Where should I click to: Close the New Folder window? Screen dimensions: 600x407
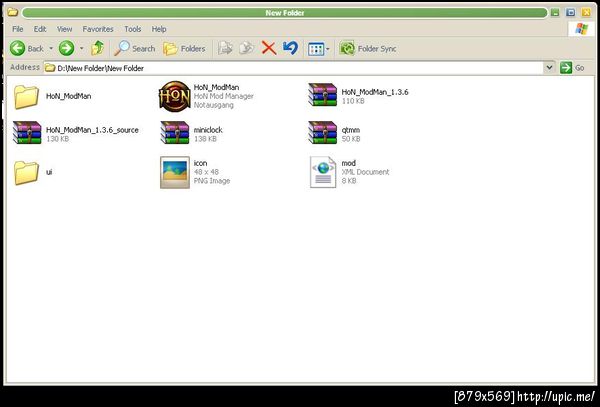586,13
